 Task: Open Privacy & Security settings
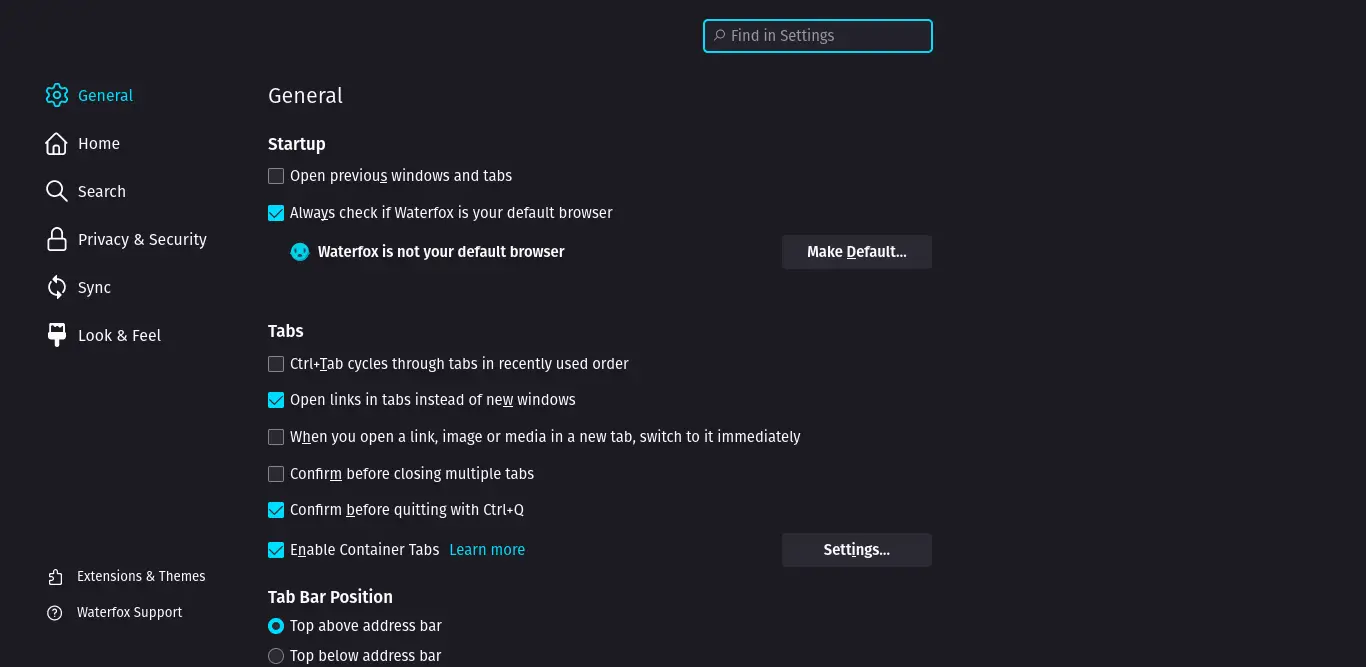click(x=142, y=240)
